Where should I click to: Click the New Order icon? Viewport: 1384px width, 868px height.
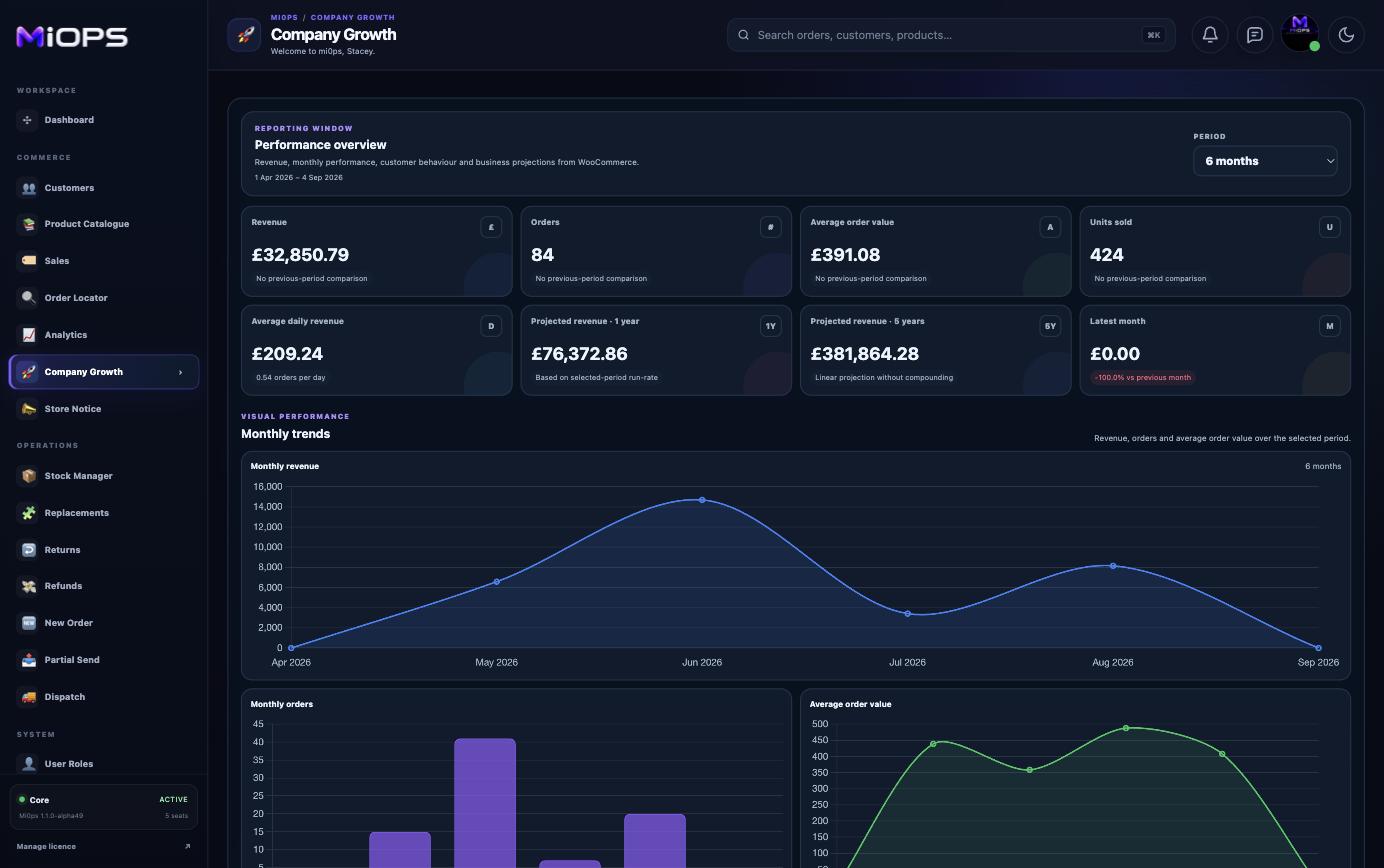(x=28, y=623)
